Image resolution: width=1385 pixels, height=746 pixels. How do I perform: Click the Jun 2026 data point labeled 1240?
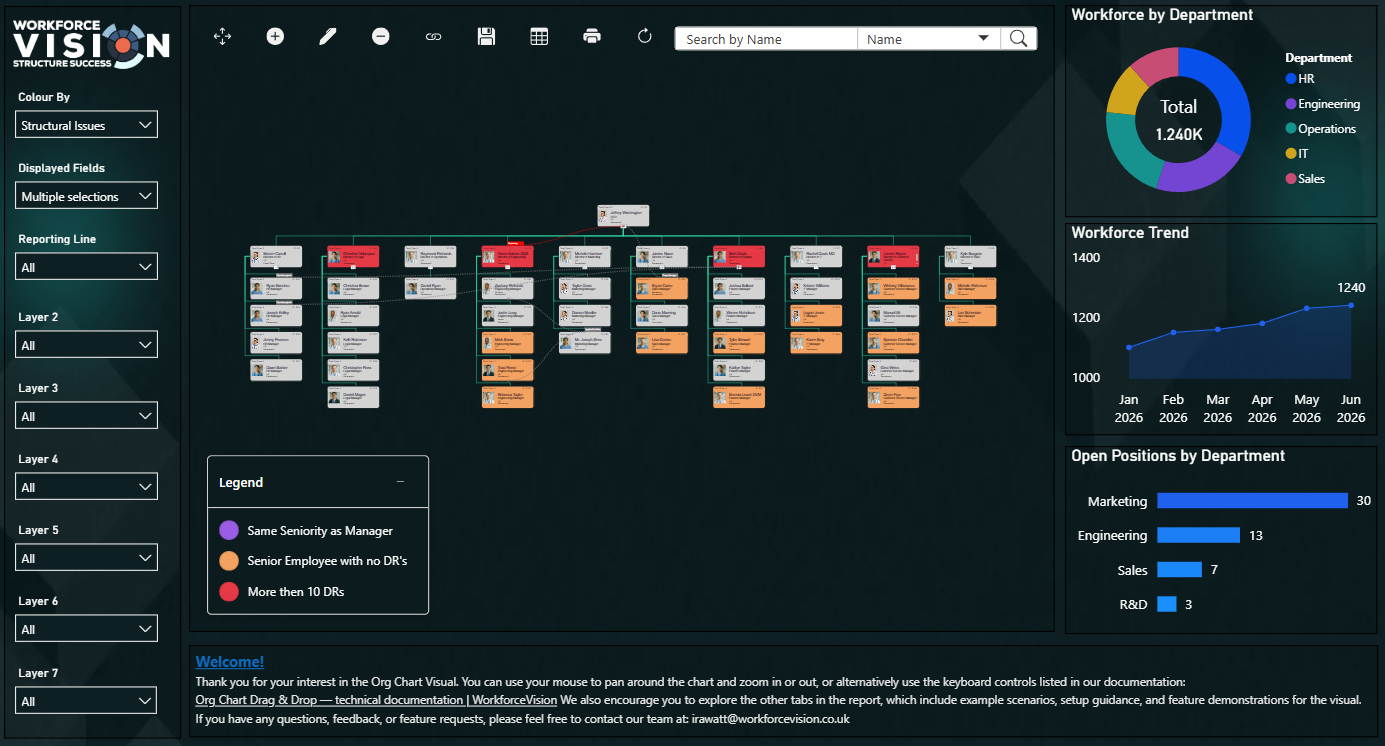[x=1351, y=305]
